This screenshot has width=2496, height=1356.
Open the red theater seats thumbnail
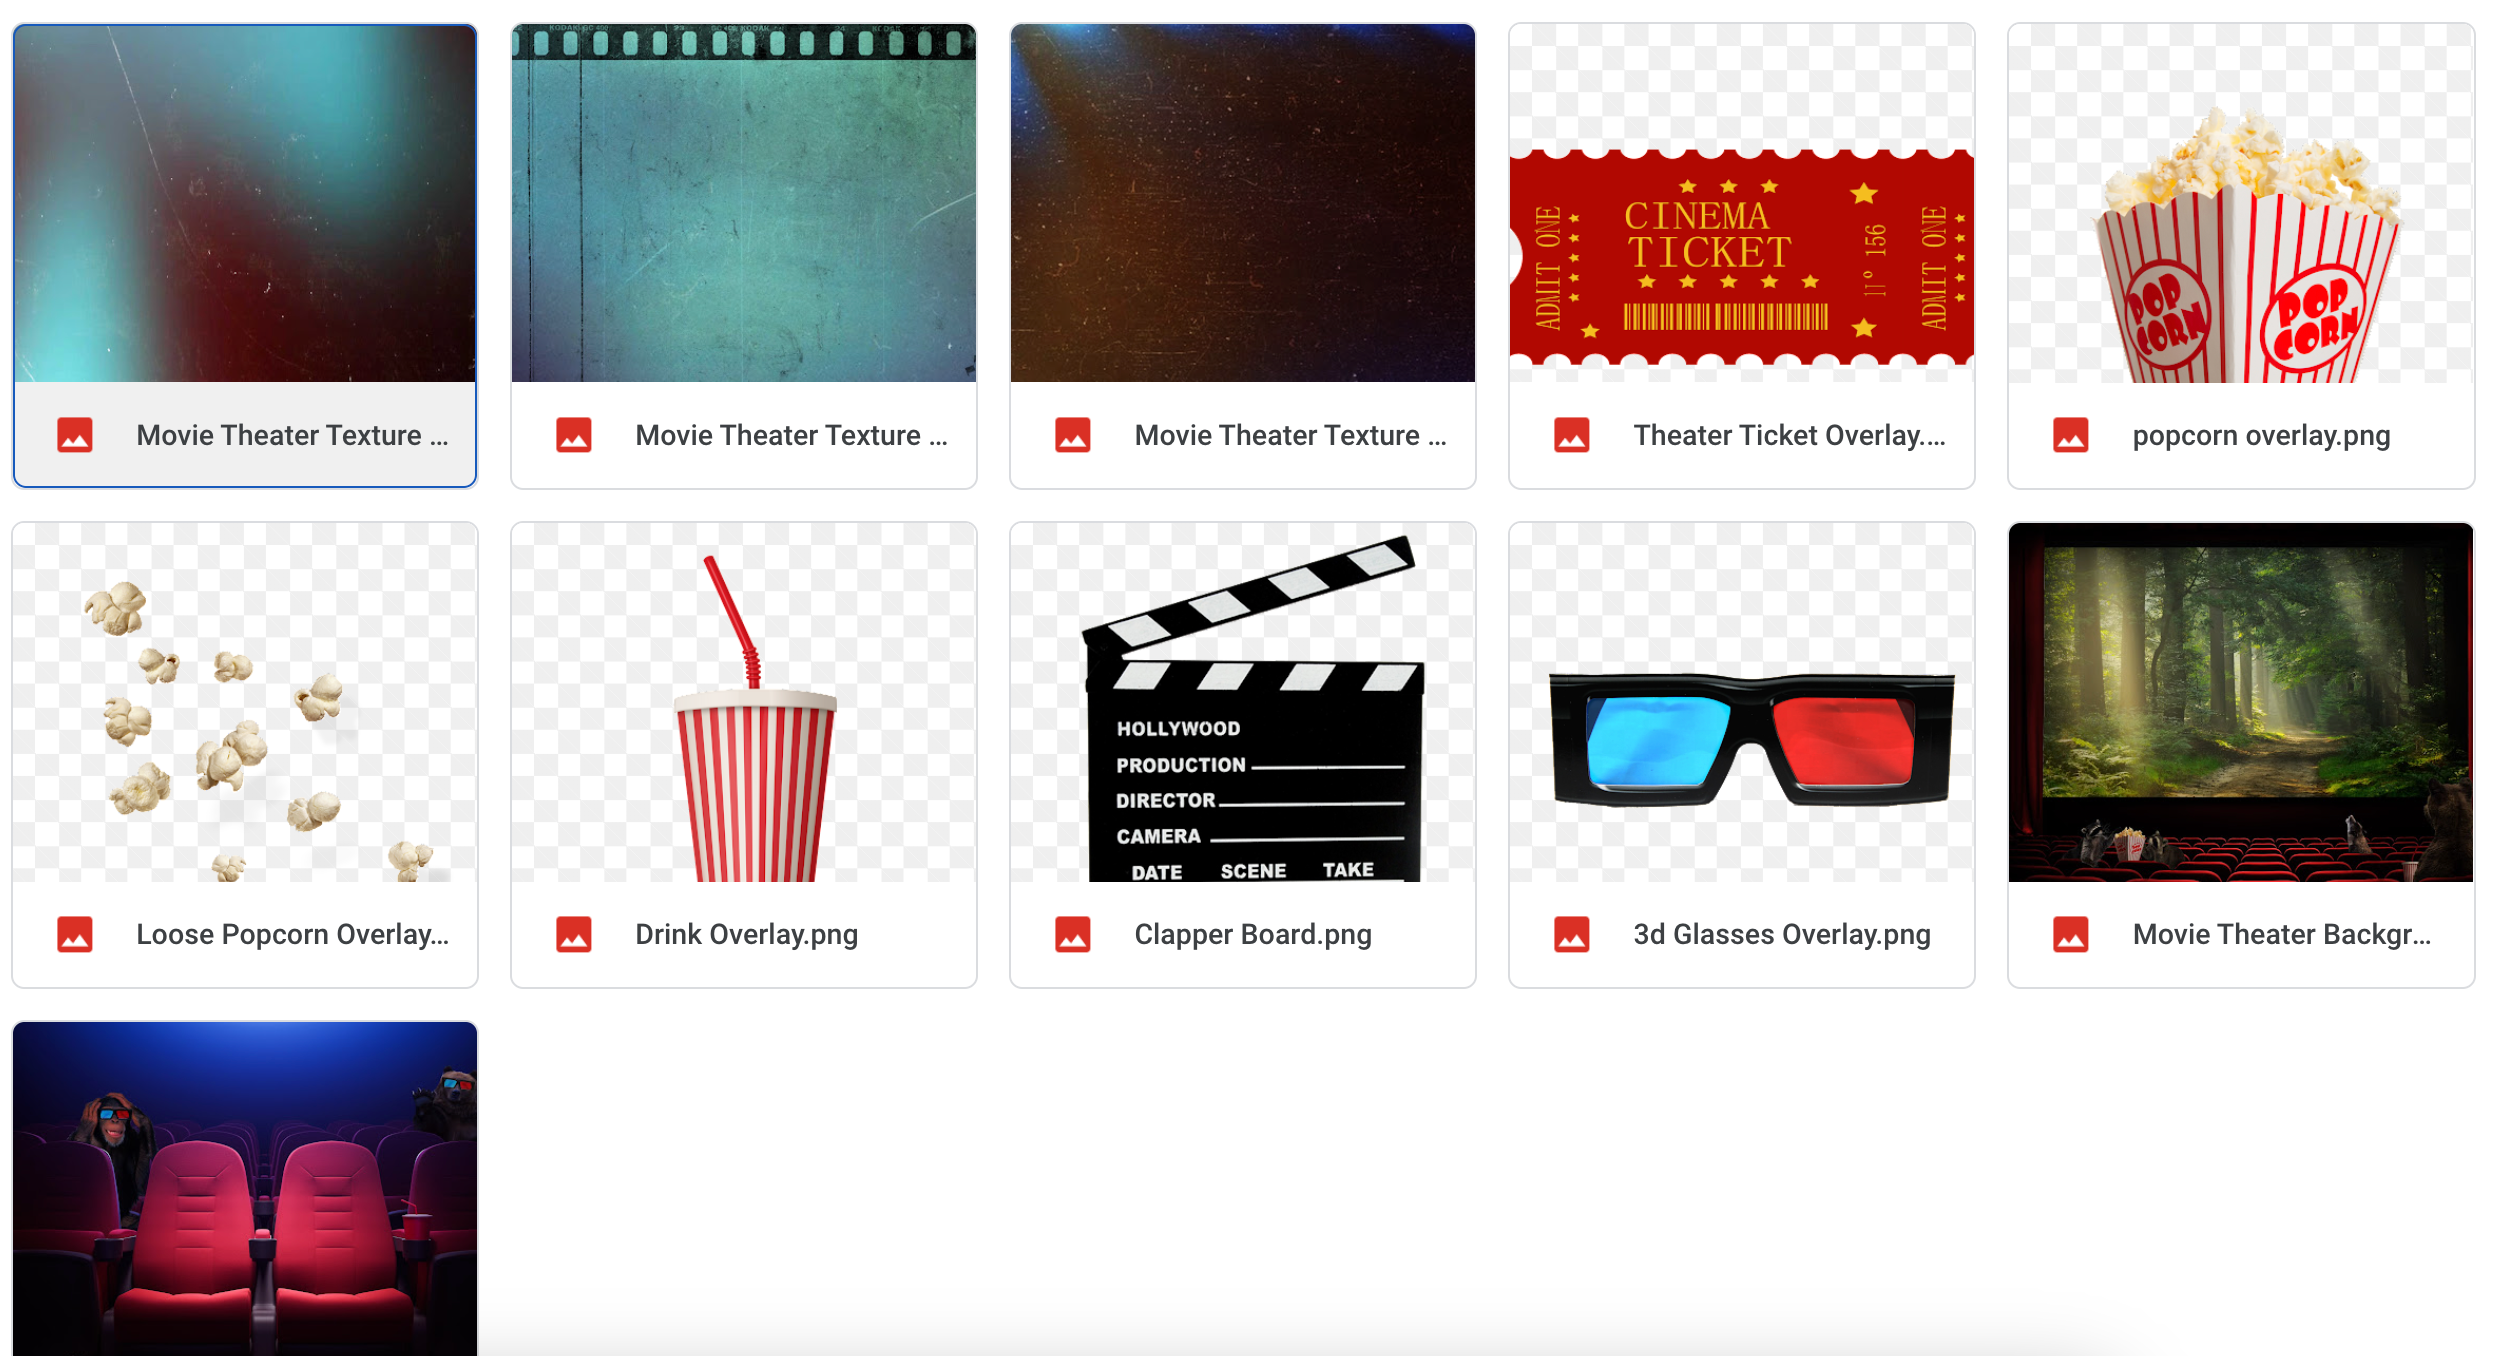point(245,1189)
